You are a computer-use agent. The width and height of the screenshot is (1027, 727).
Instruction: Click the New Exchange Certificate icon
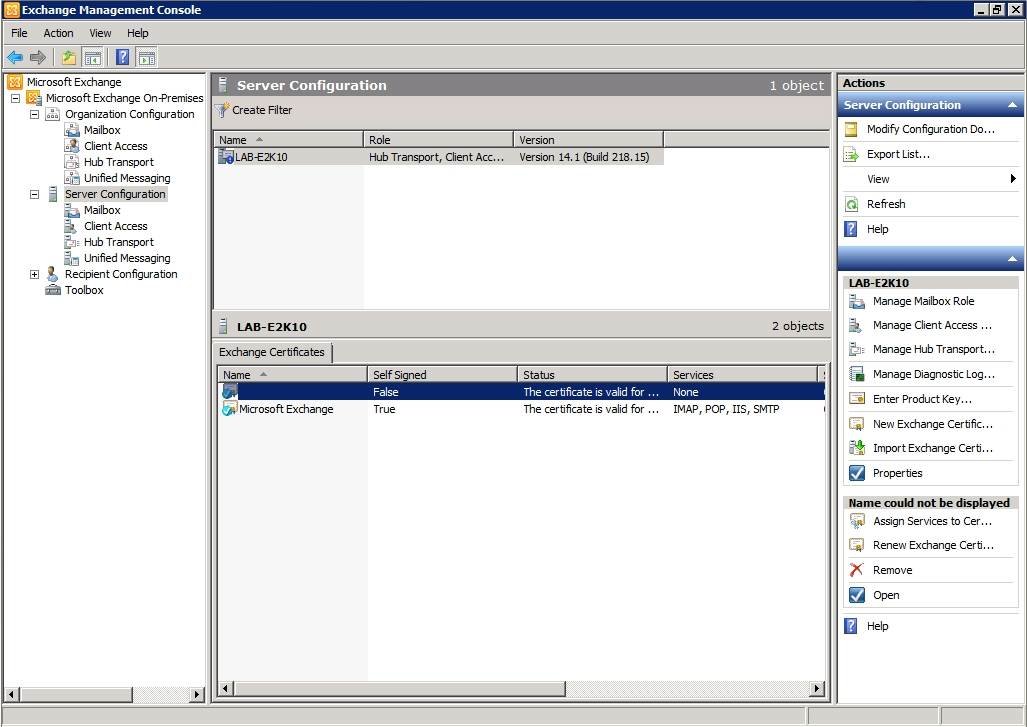pyautogui.click(x=857, y=424)
